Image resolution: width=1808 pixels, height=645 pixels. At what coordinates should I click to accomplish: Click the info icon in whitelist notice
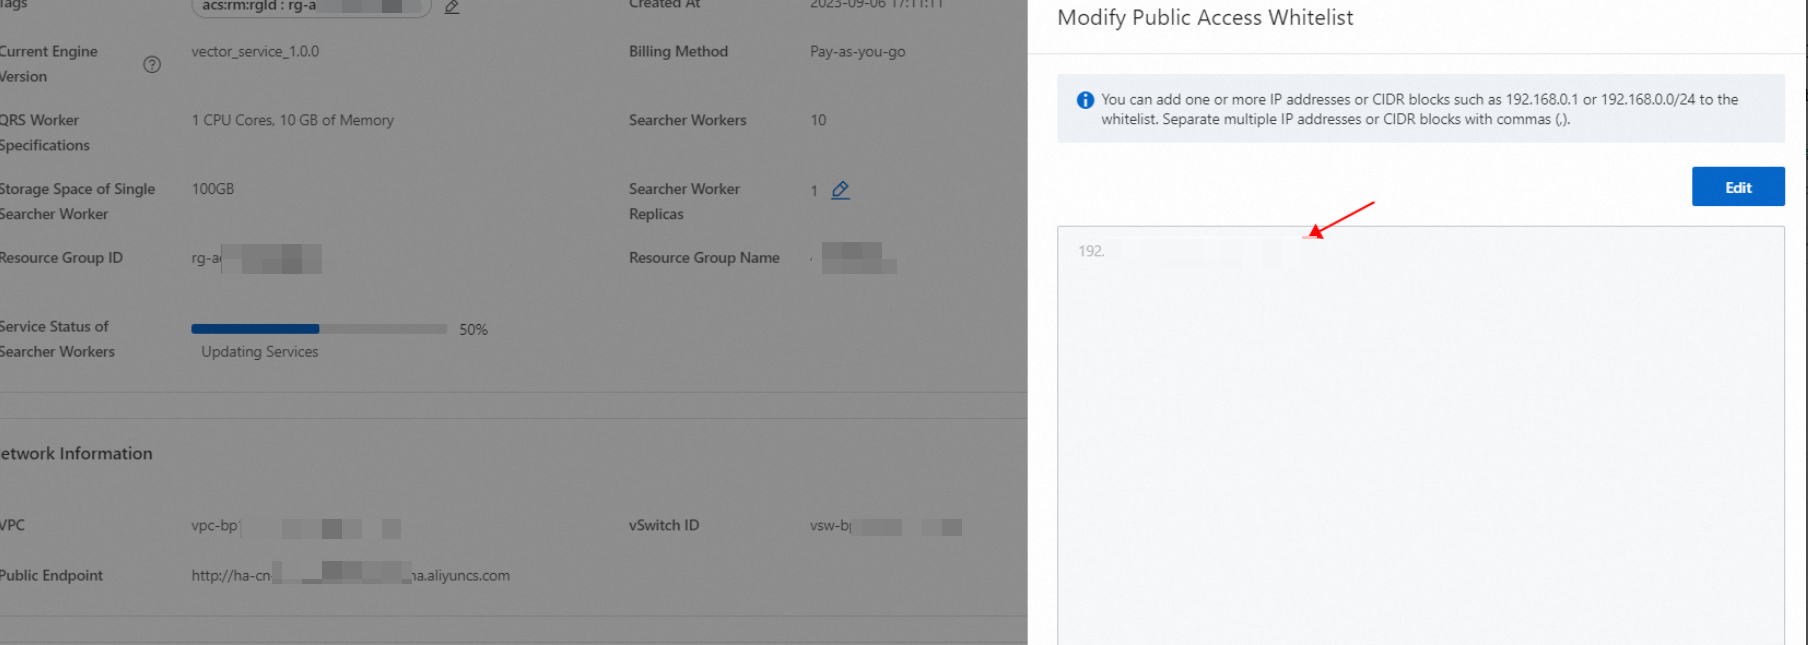[x=1085, y=100]
